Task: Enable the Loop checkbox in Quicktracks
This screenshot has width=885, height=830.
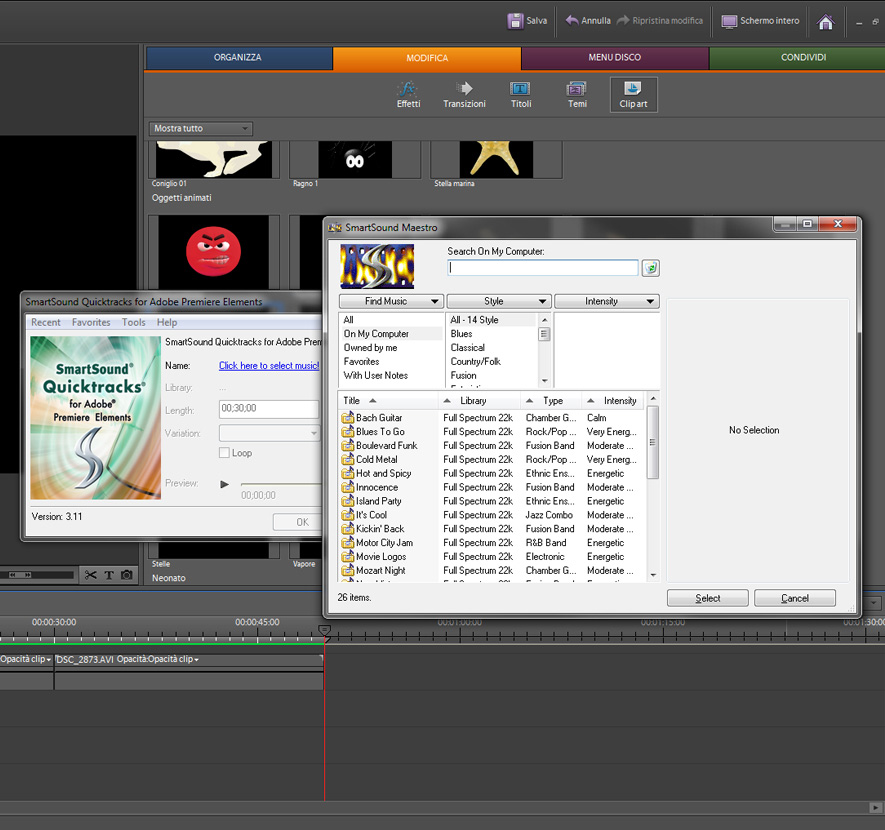Action: coord(224,453)
